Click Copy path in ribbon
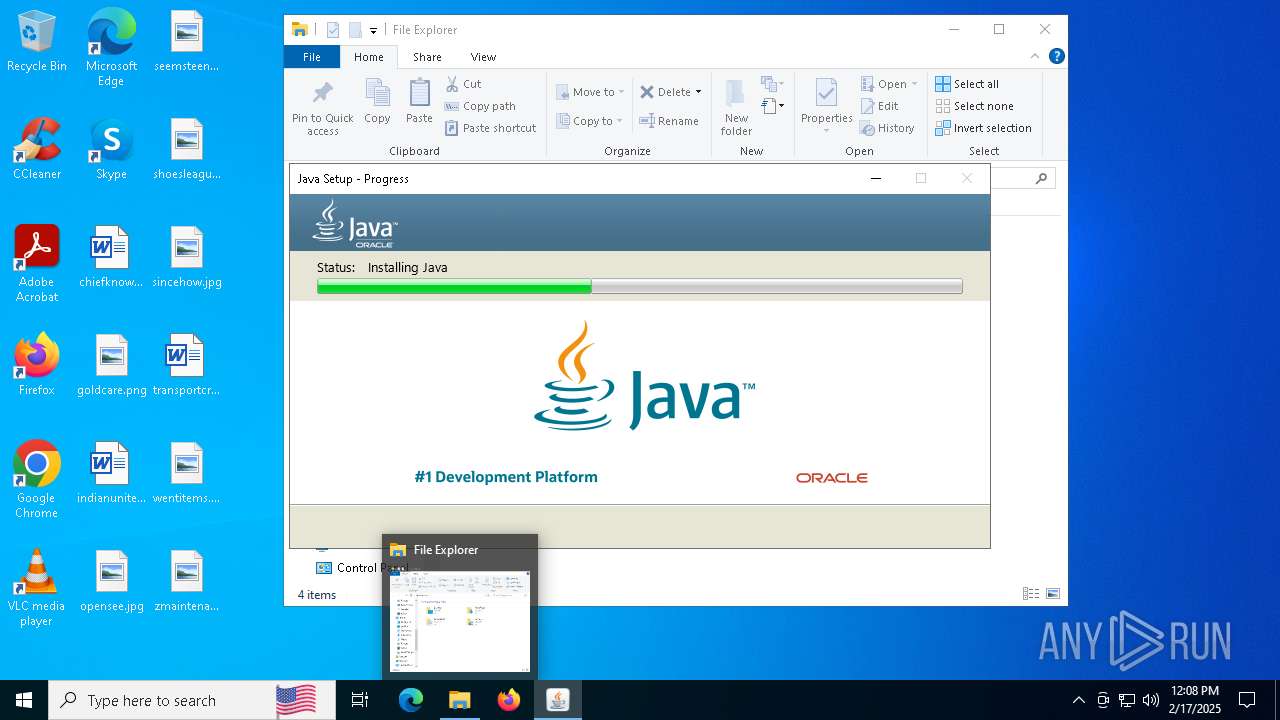 (x=480, y=106)
